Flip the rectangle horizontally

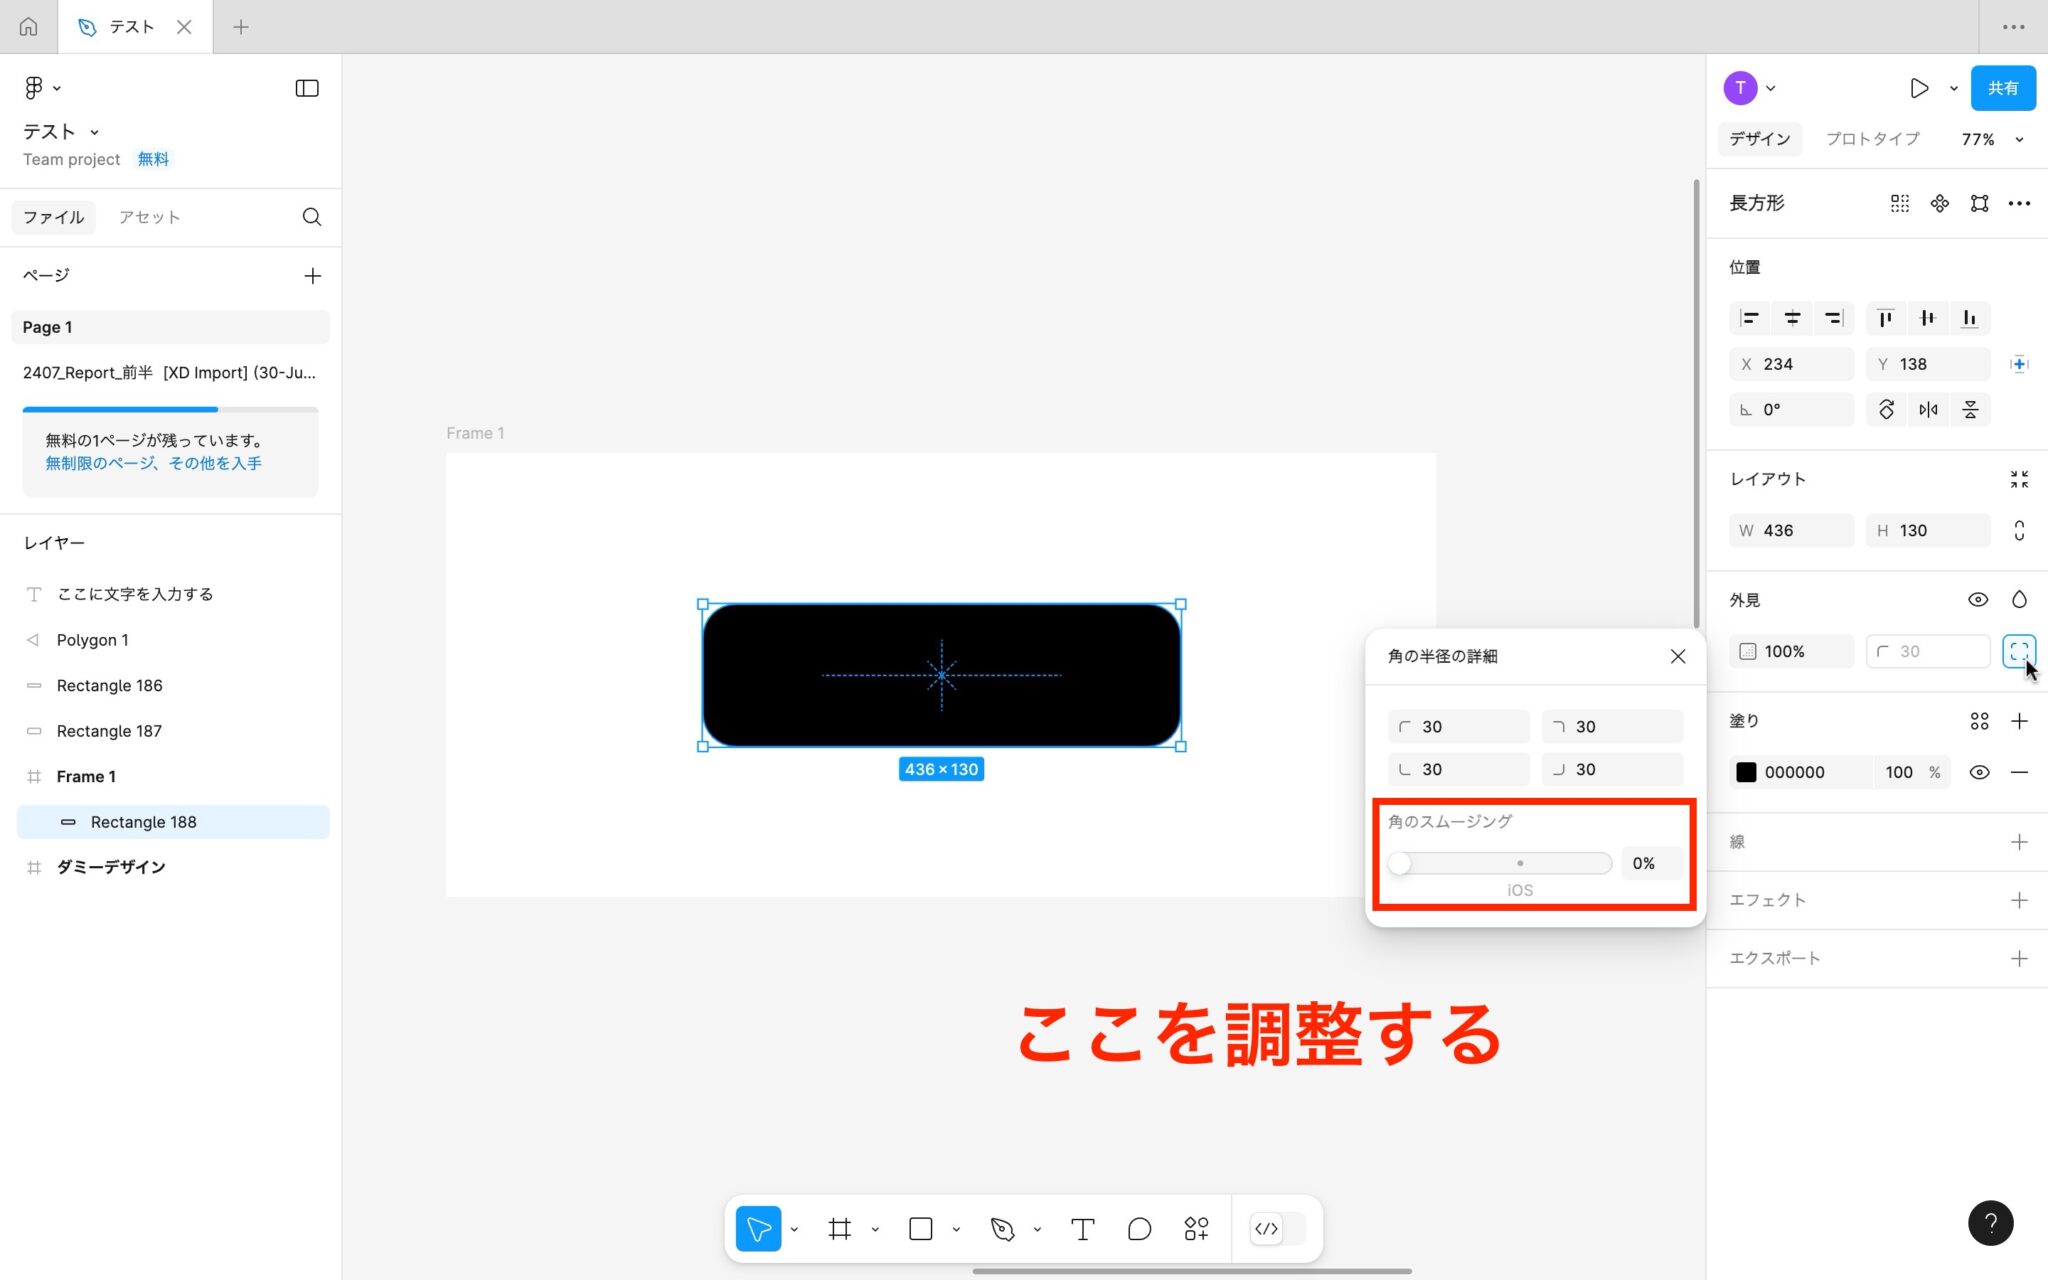(1928, 409)
